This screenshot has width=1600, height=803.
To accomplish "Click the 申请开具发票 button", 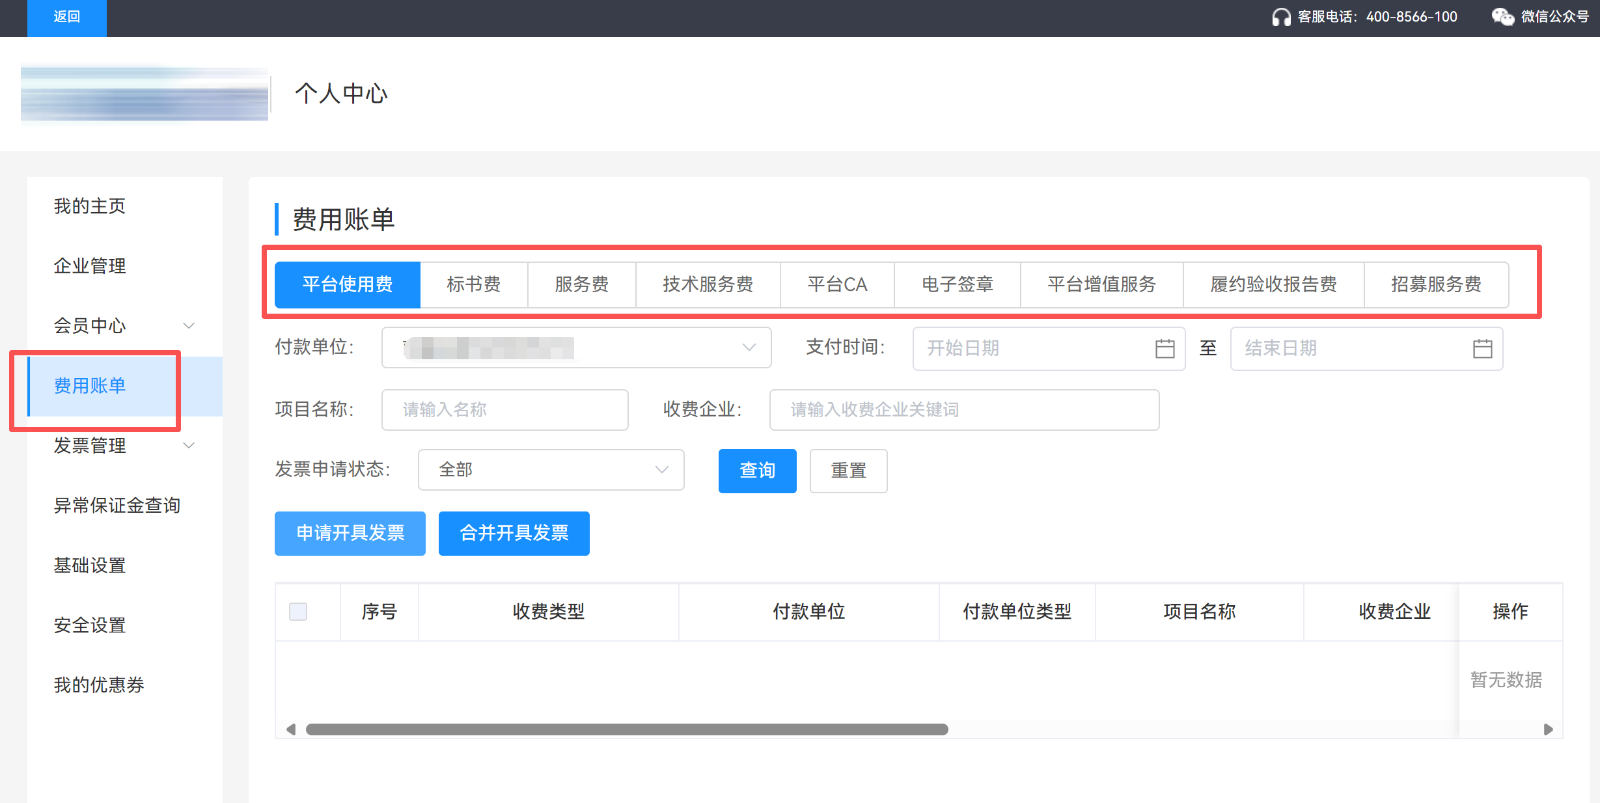I will pos(350,534).
